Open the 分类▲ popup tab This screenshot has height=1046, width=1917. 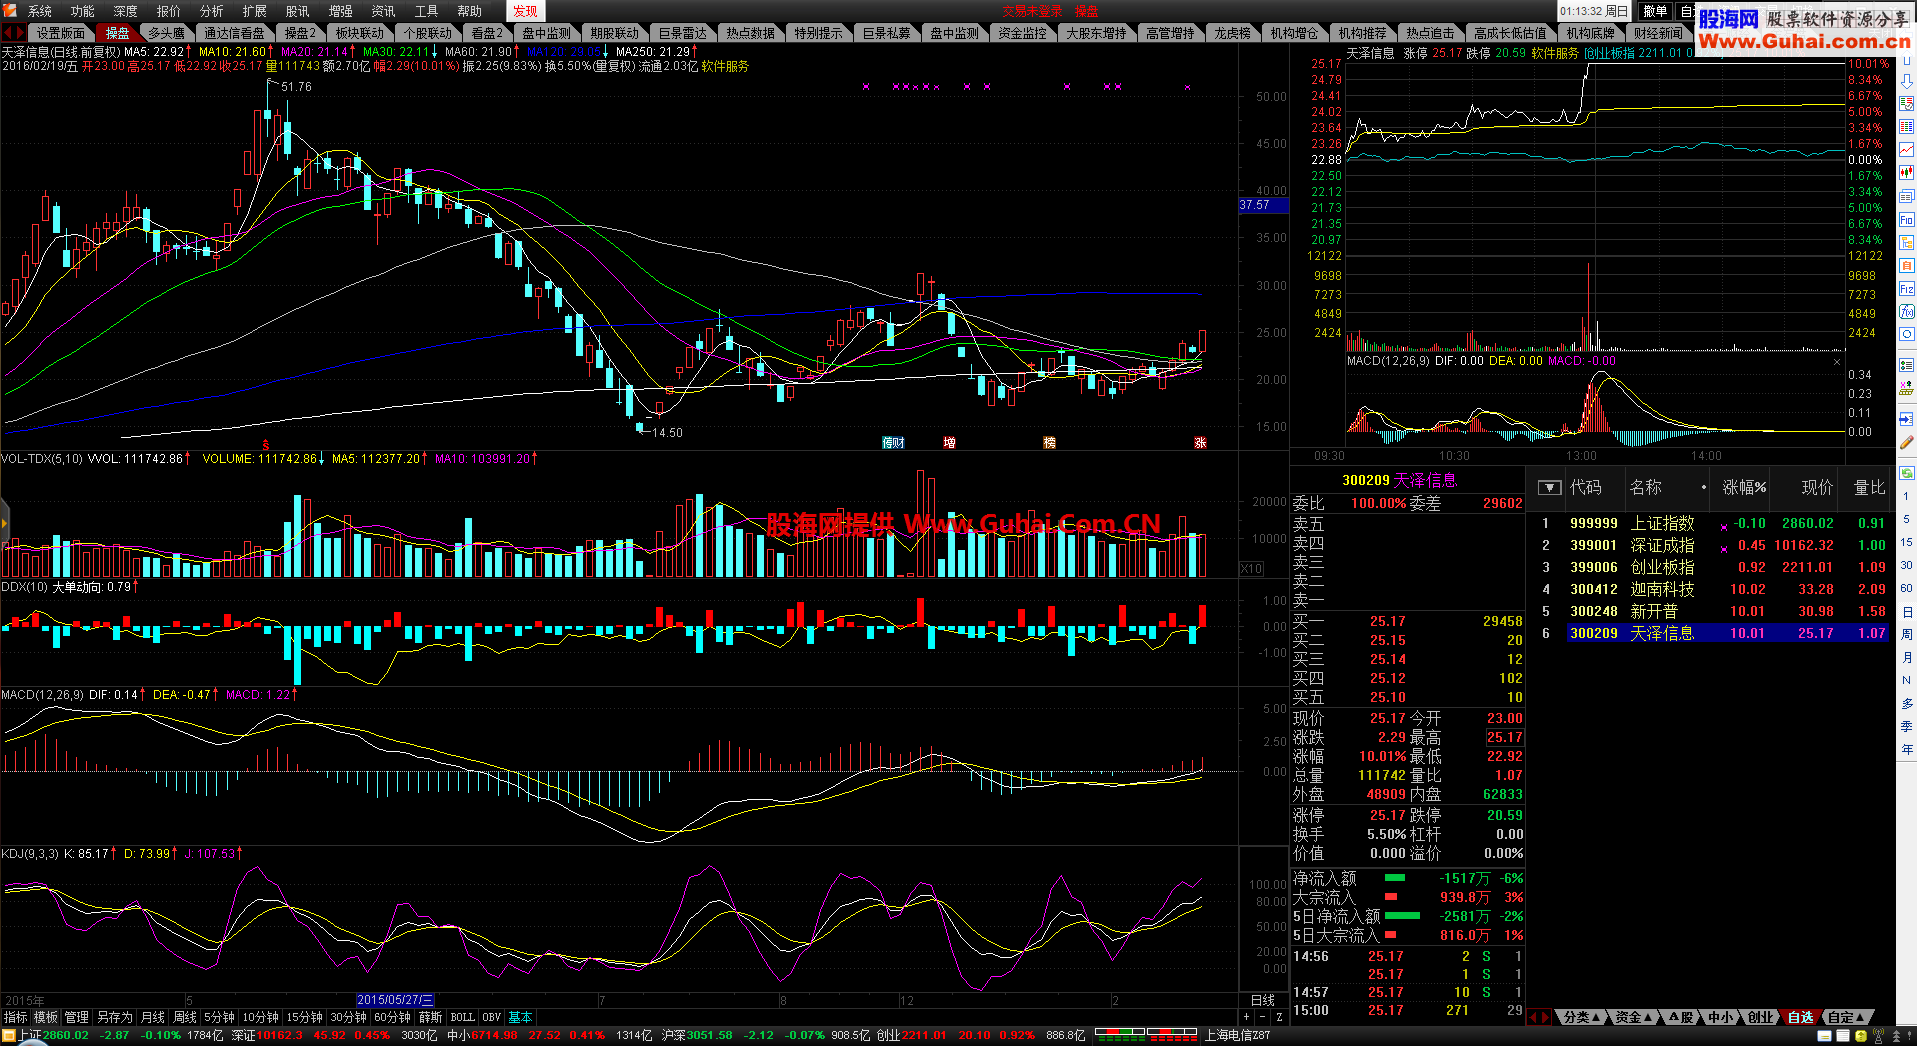pyautogui.click(x=1583, y=1017)
